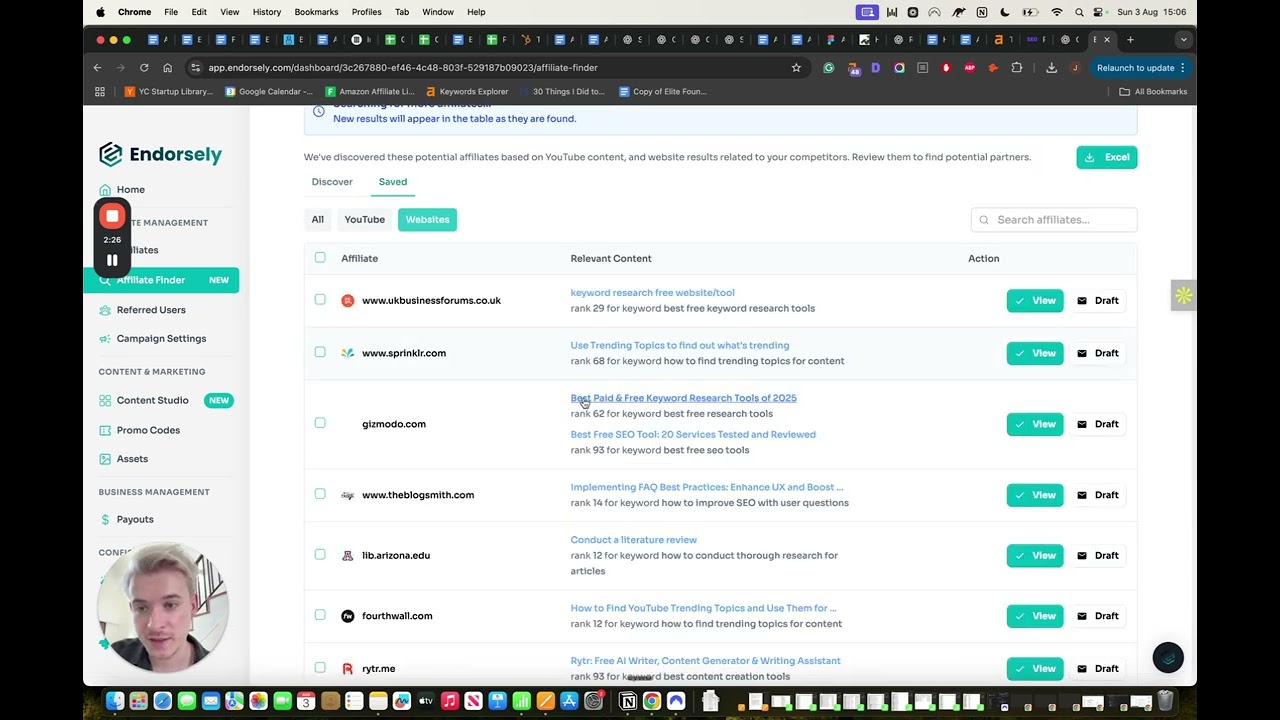The width and height of the screenshot is (1280, 720).
Task: Open Promo Codes page
Action: pos(148,430)
